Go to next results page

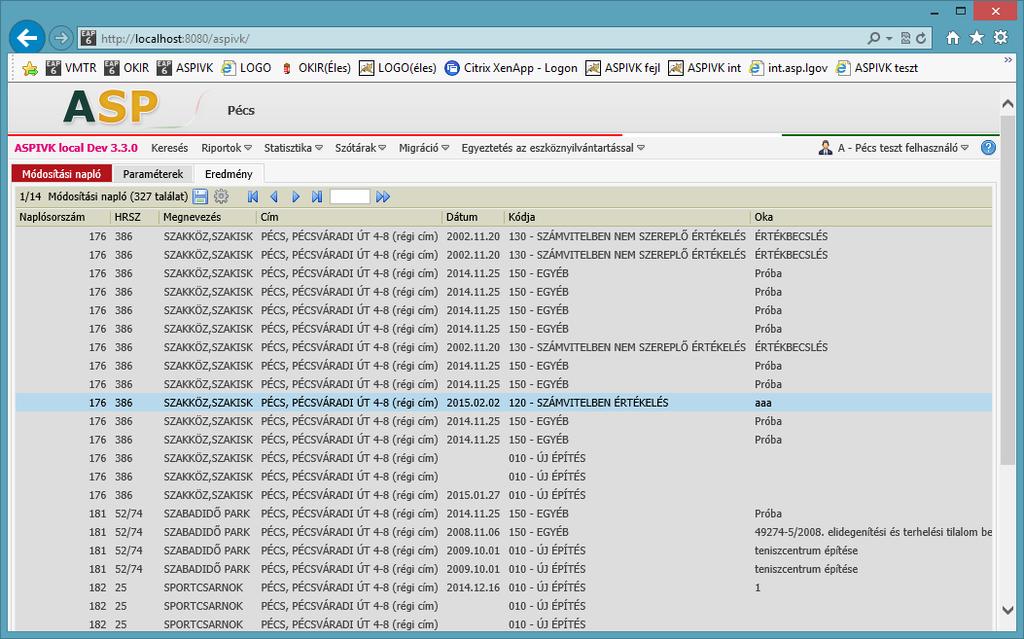click(x=296, y=197)
